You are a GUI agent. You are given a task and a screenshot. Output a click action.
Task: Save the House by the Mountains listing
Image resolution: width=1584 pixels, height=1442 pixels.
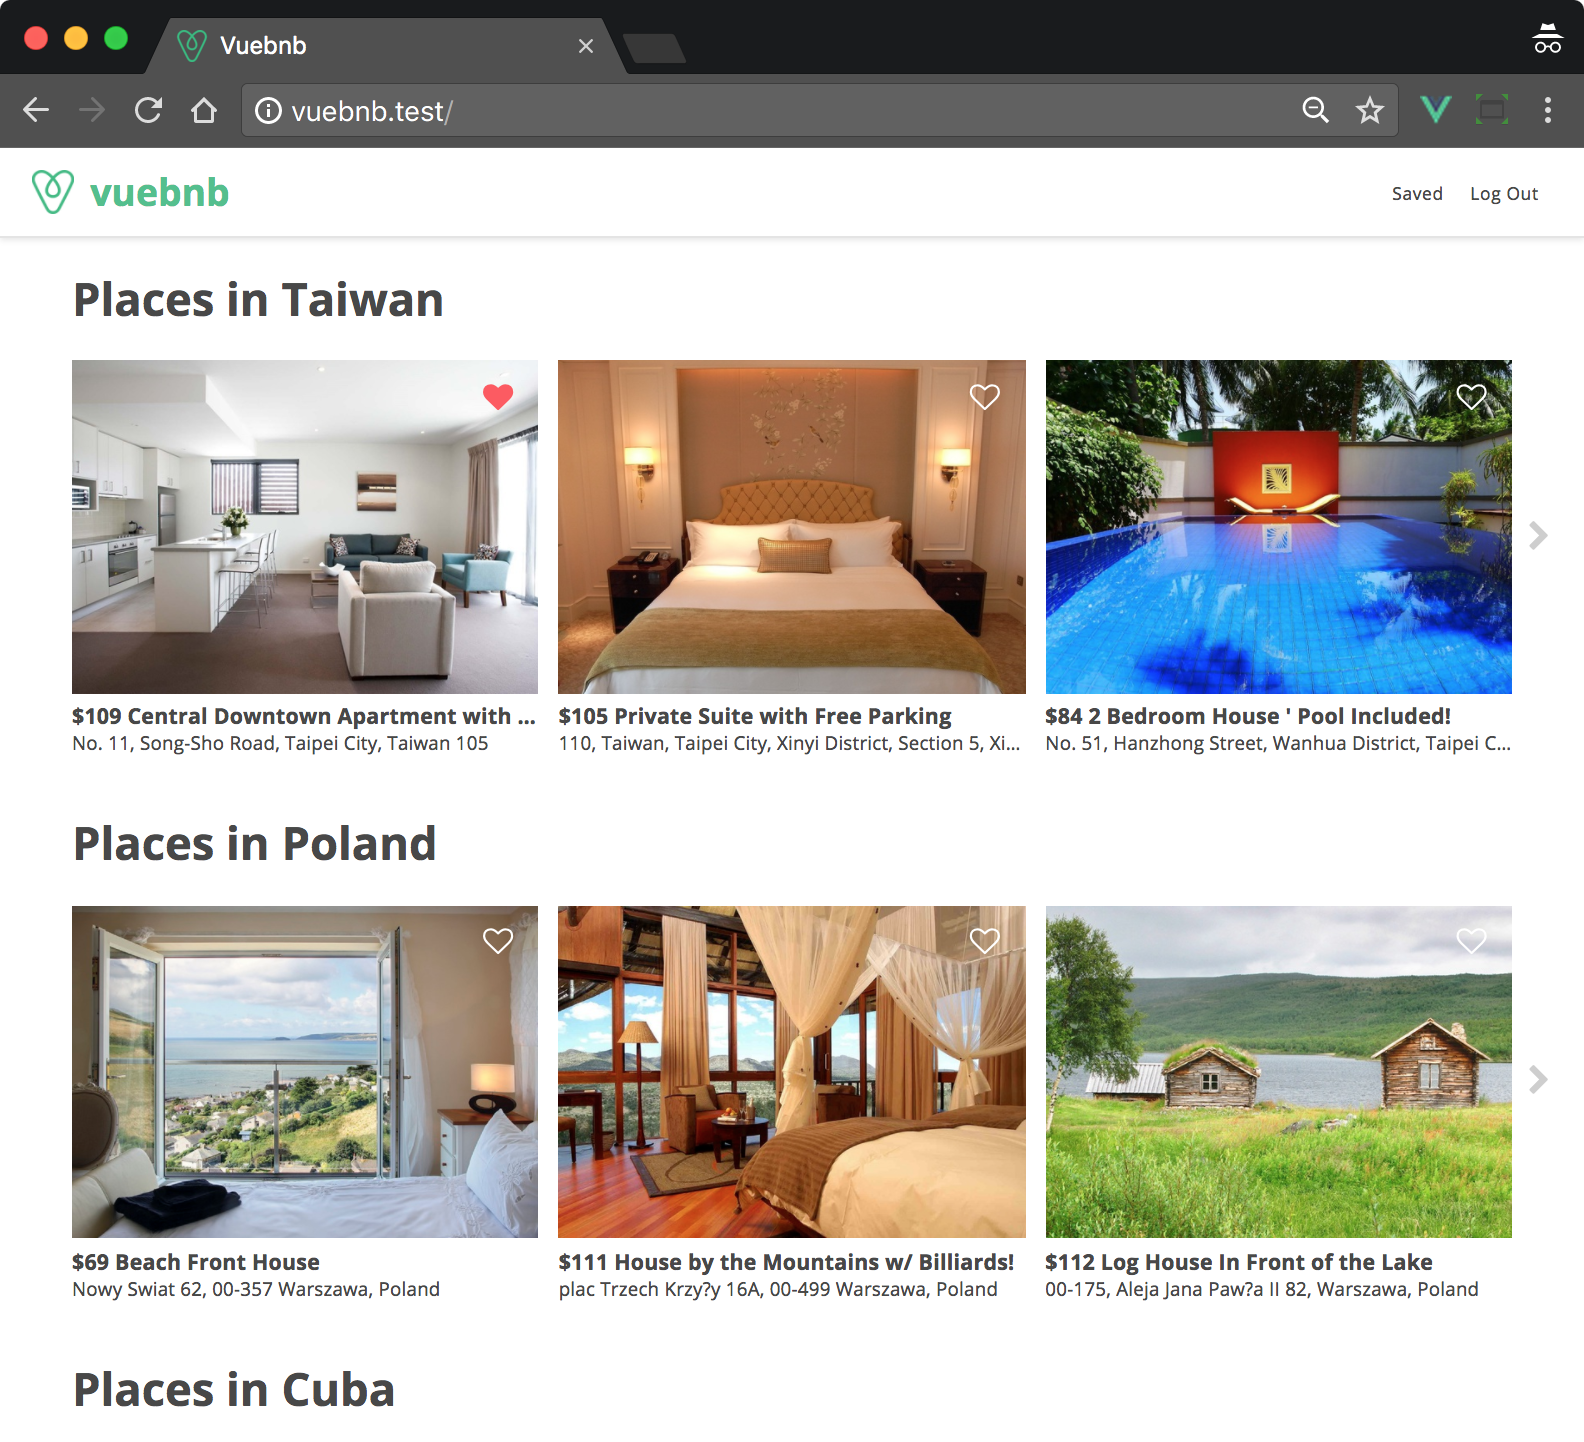[x=985, y=940]
